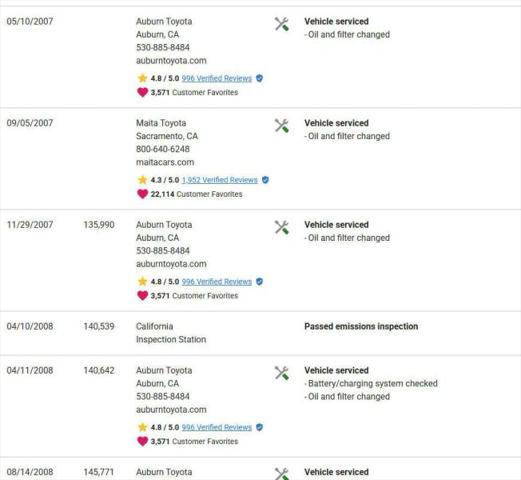The height and width of the screenshot is (480, 521).
Task: Click the Maita Toyota dealer name
Action: 161,123
